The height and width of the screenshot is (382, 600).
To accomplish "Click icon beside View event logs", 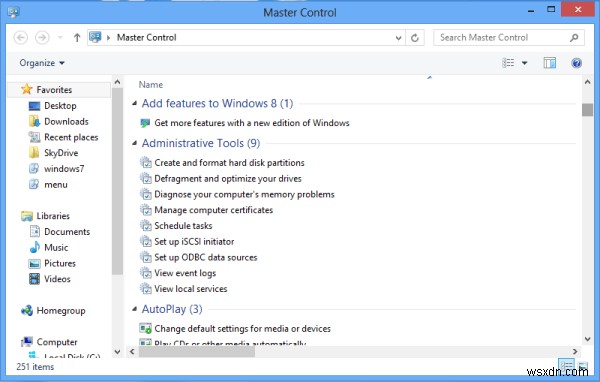I will [145, 273].
